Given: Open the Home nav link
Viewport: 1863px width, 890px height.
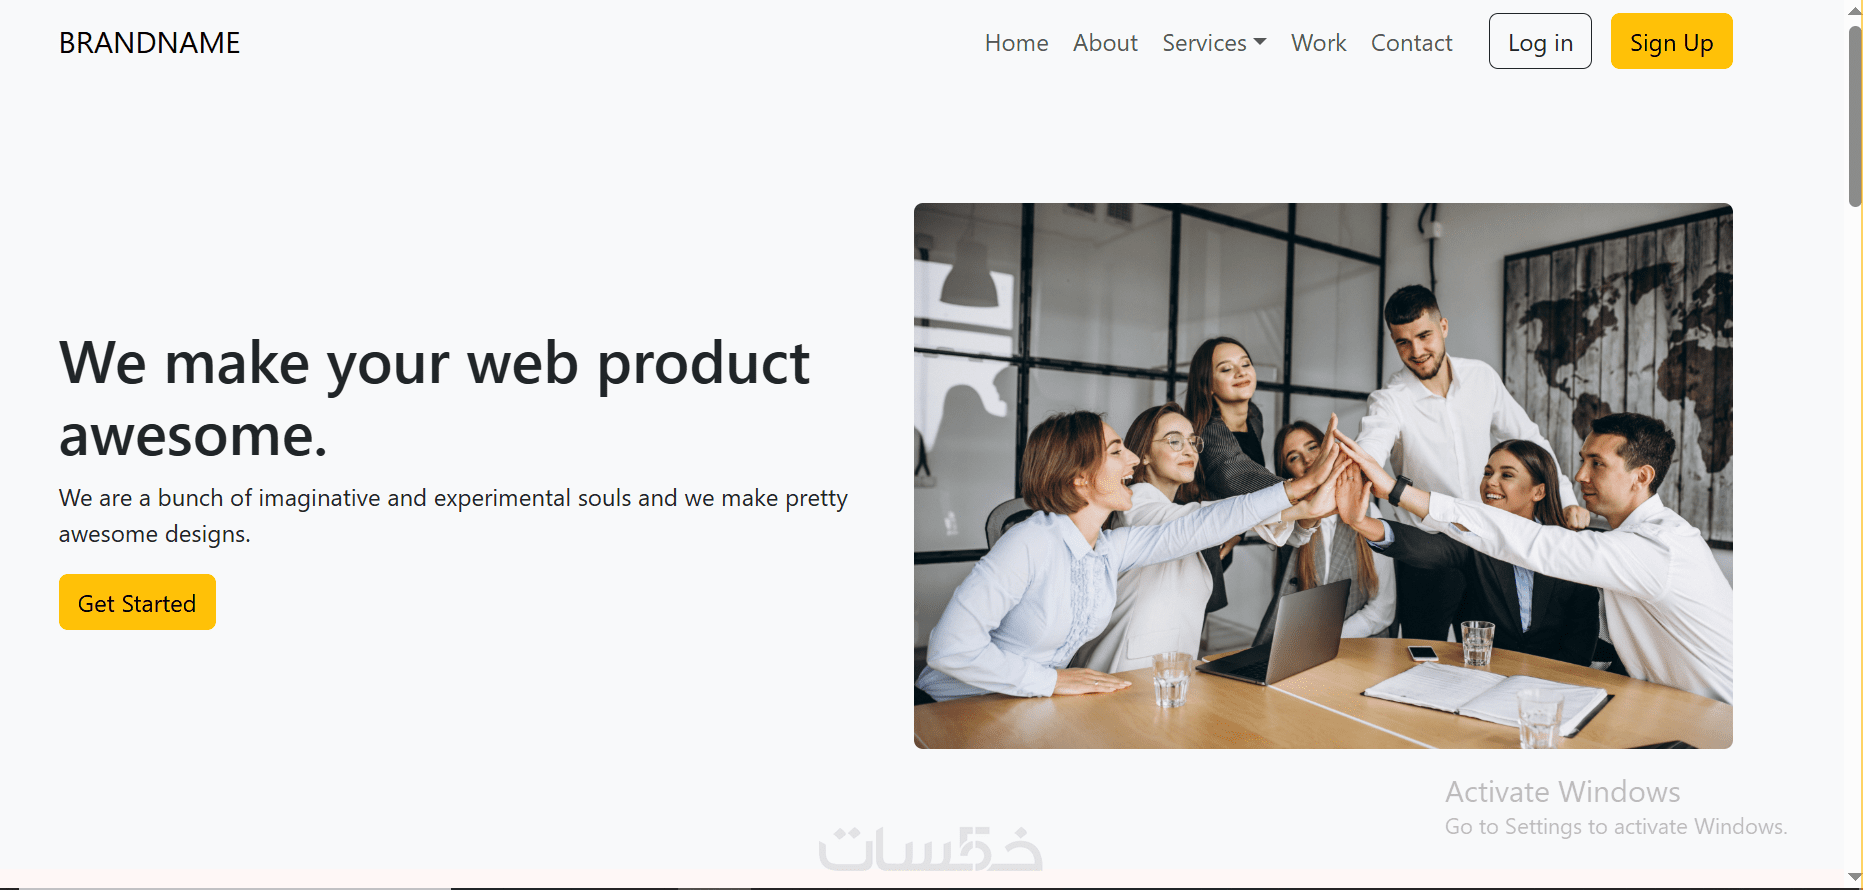Looking at the screenshot, I should 1016,43.
